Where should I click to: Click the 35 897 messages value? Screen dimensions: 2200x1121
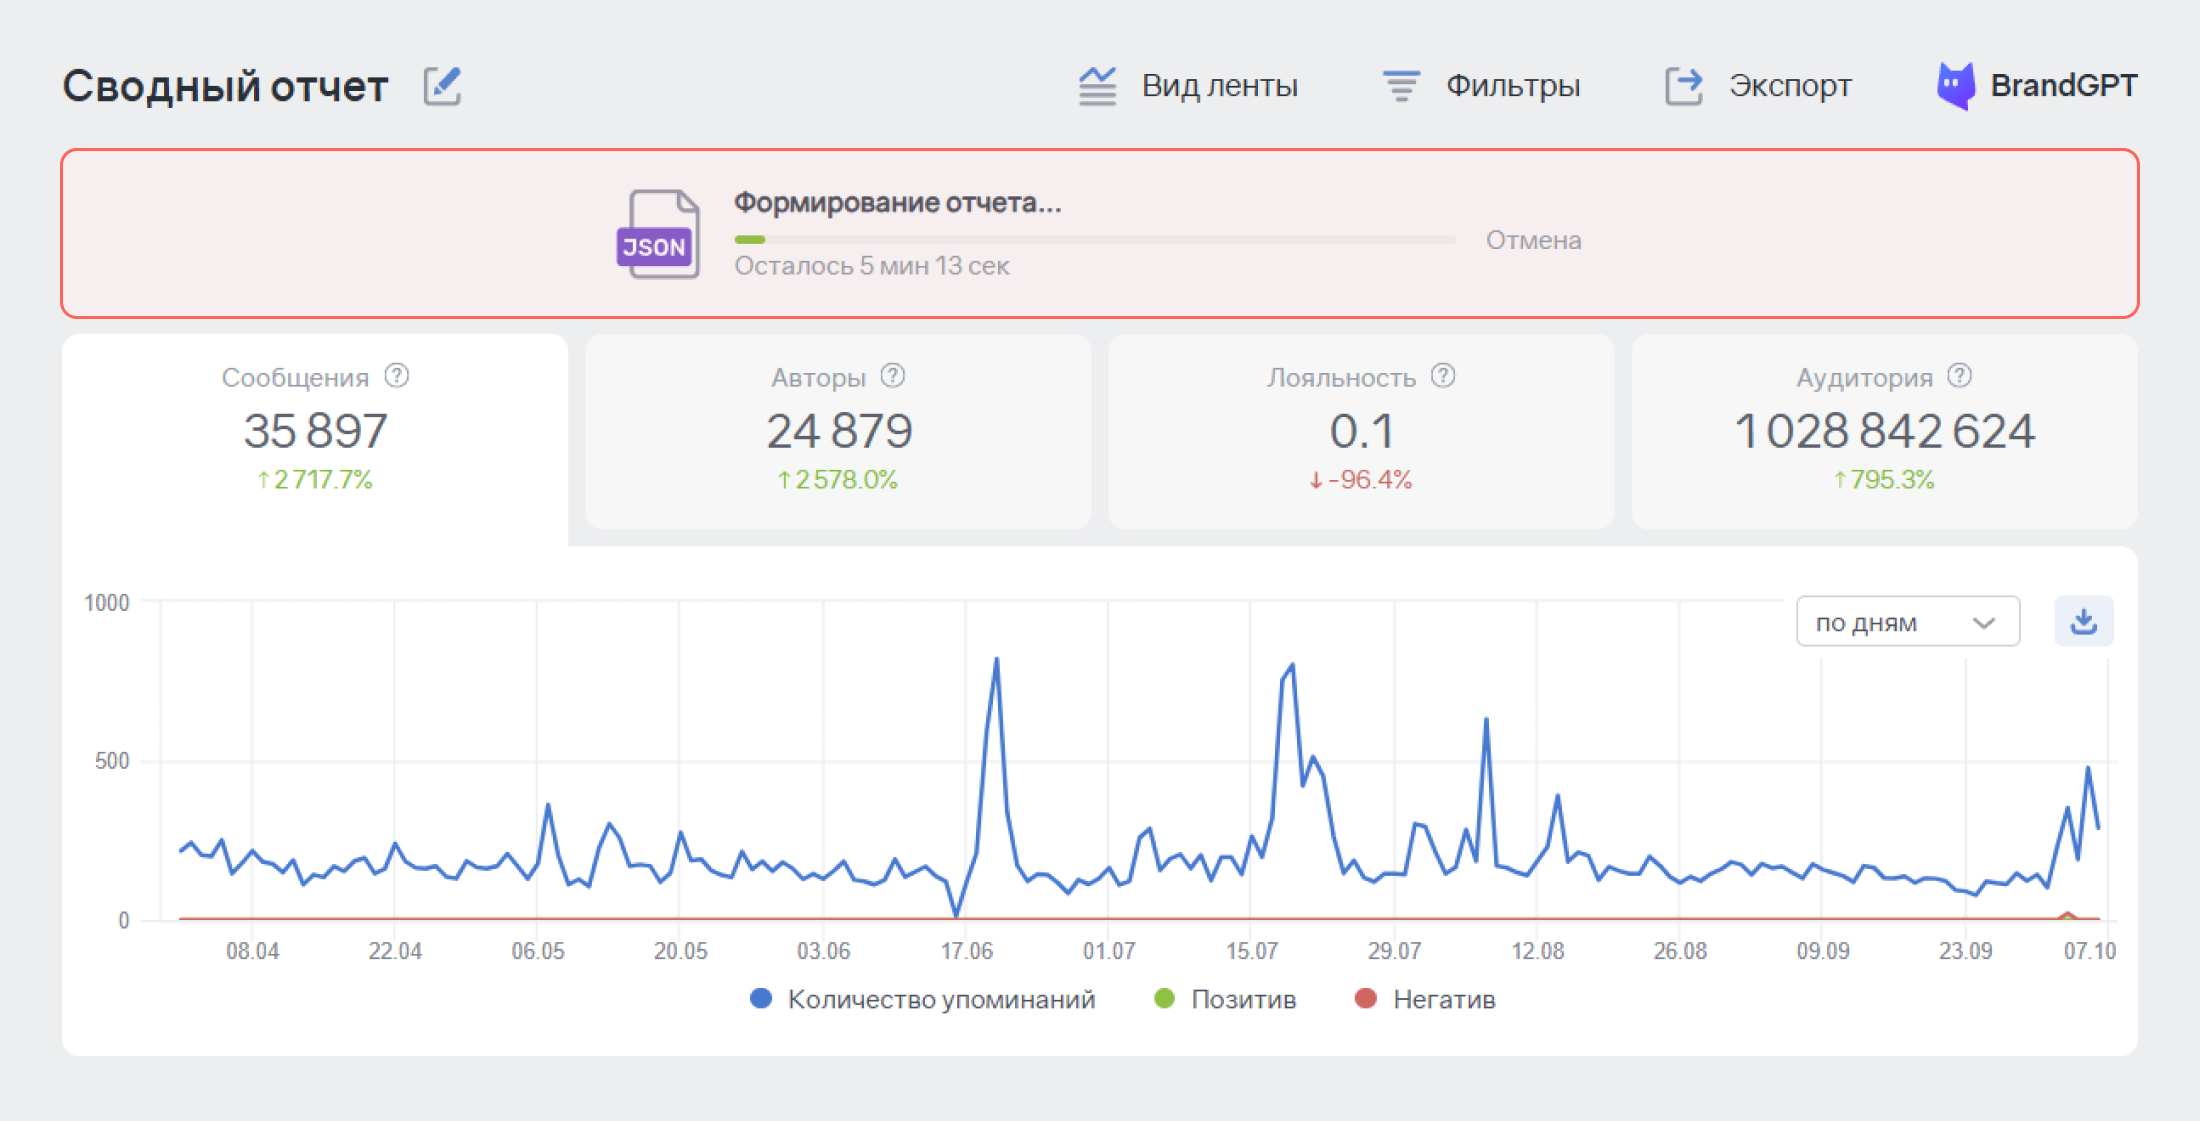tap(315, 431)
